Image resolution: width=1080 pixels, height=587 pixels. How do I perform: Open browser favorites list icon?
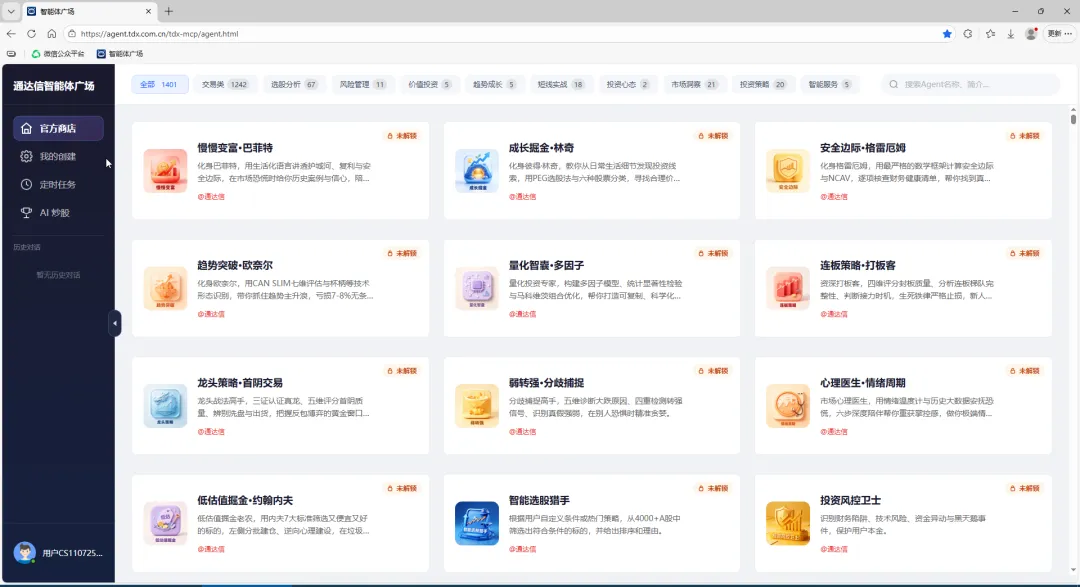click(x=990, y=33)
